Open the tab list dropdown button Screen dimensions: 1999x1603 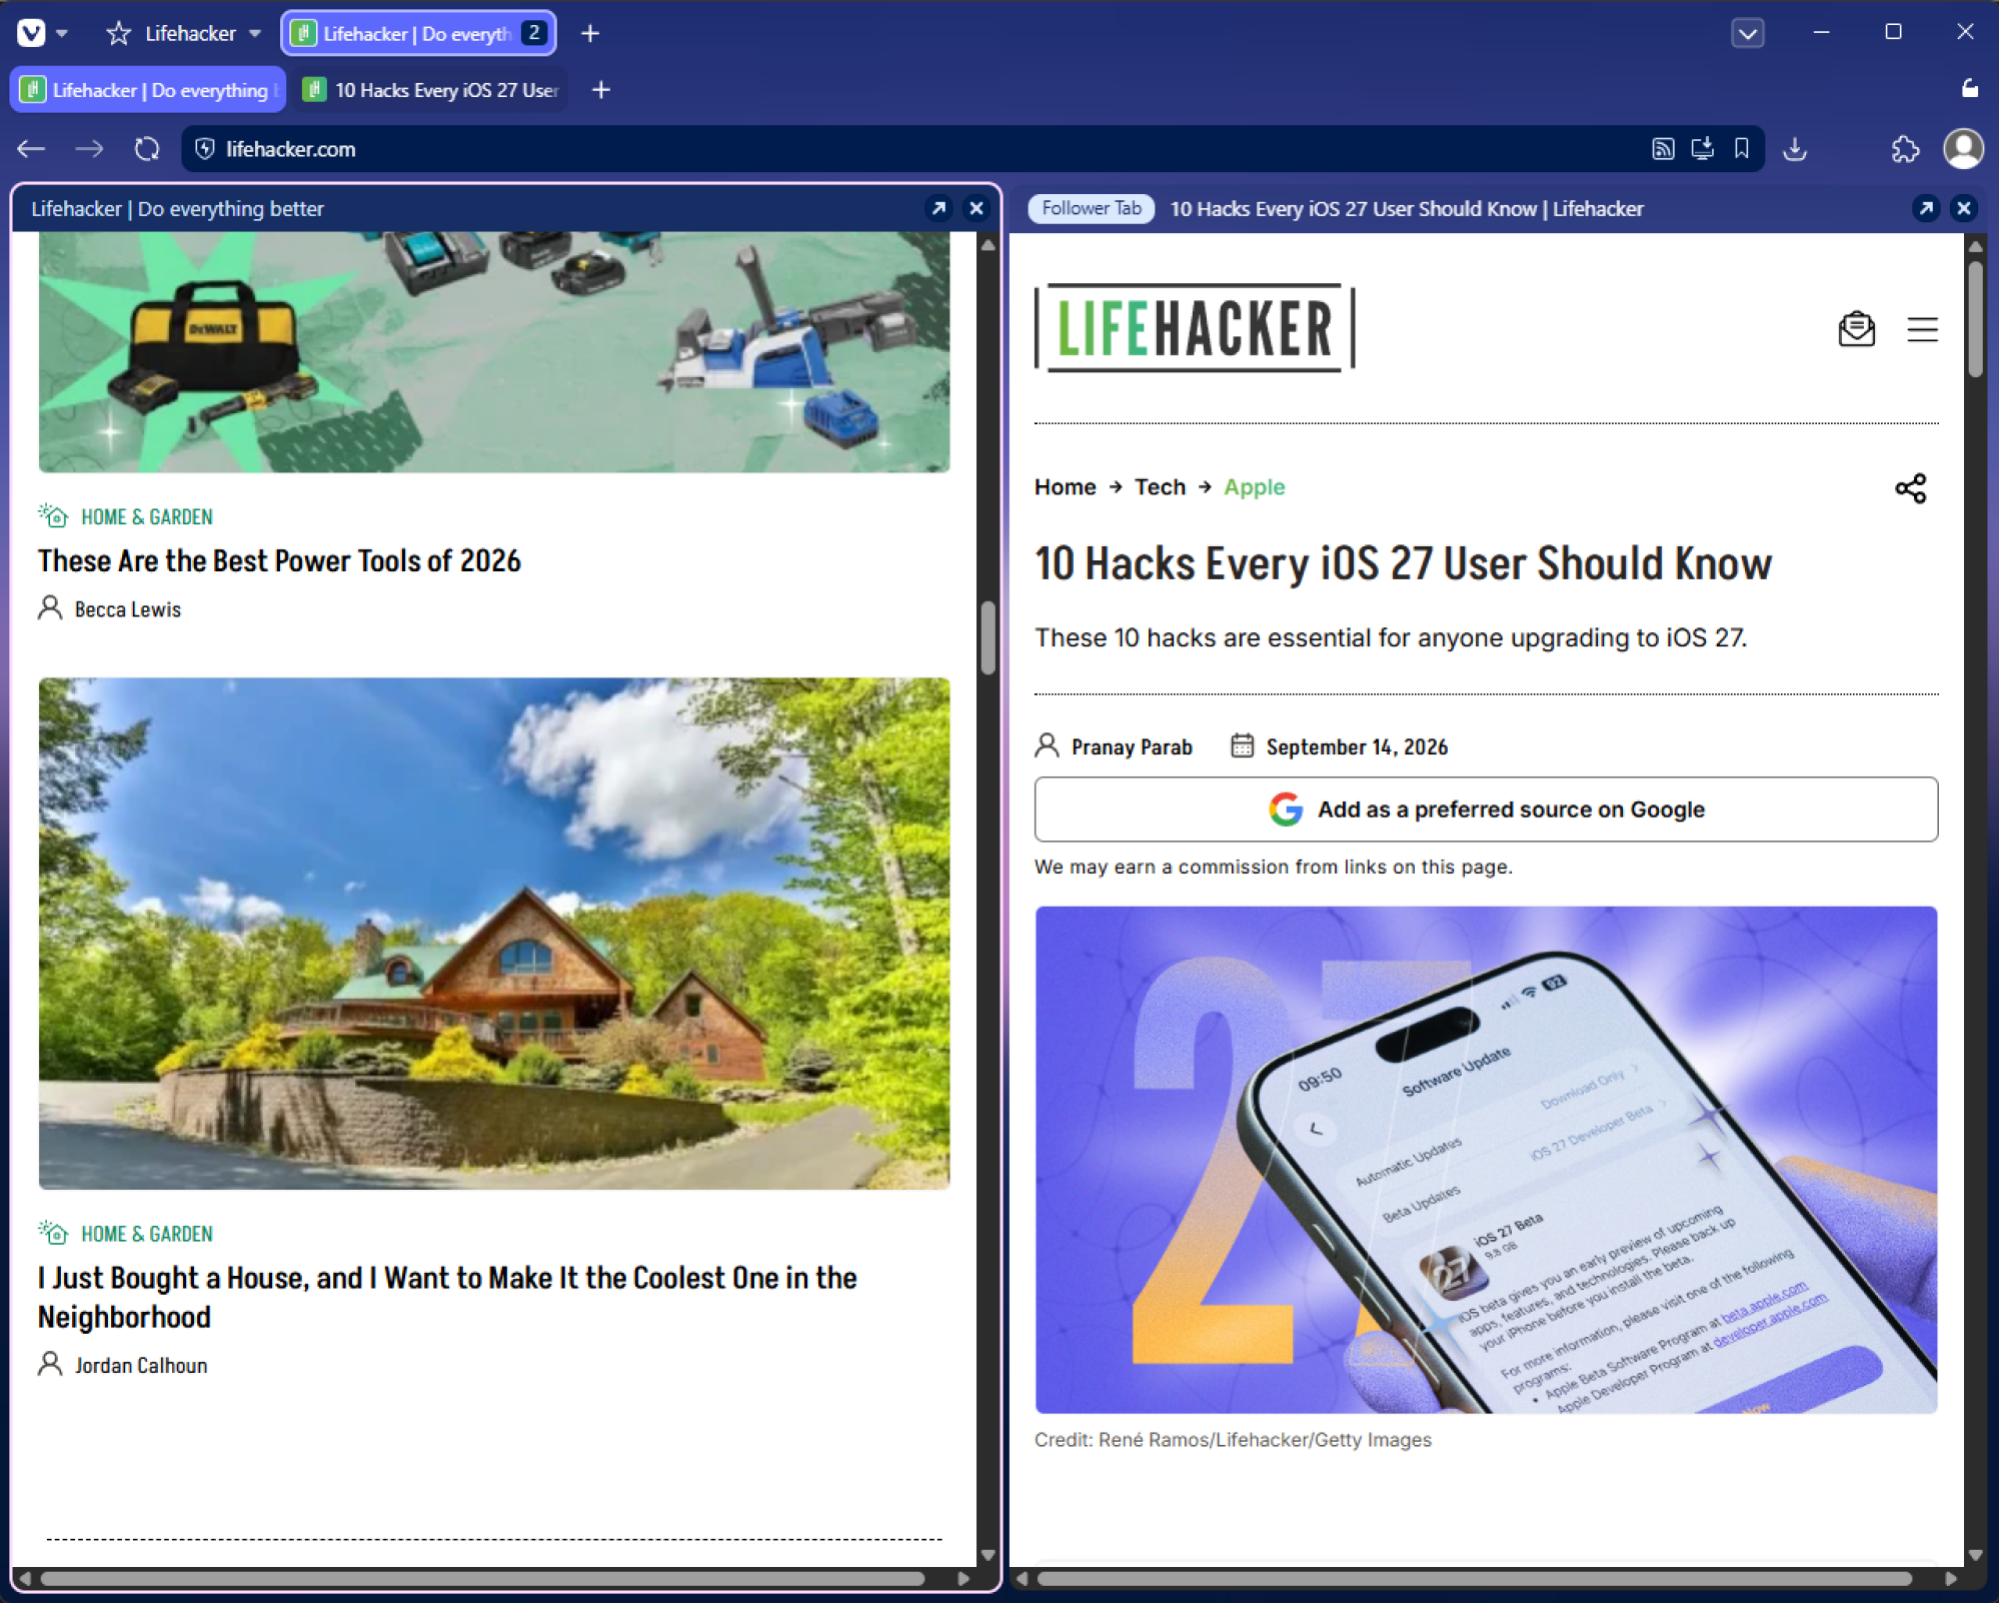1747,33
